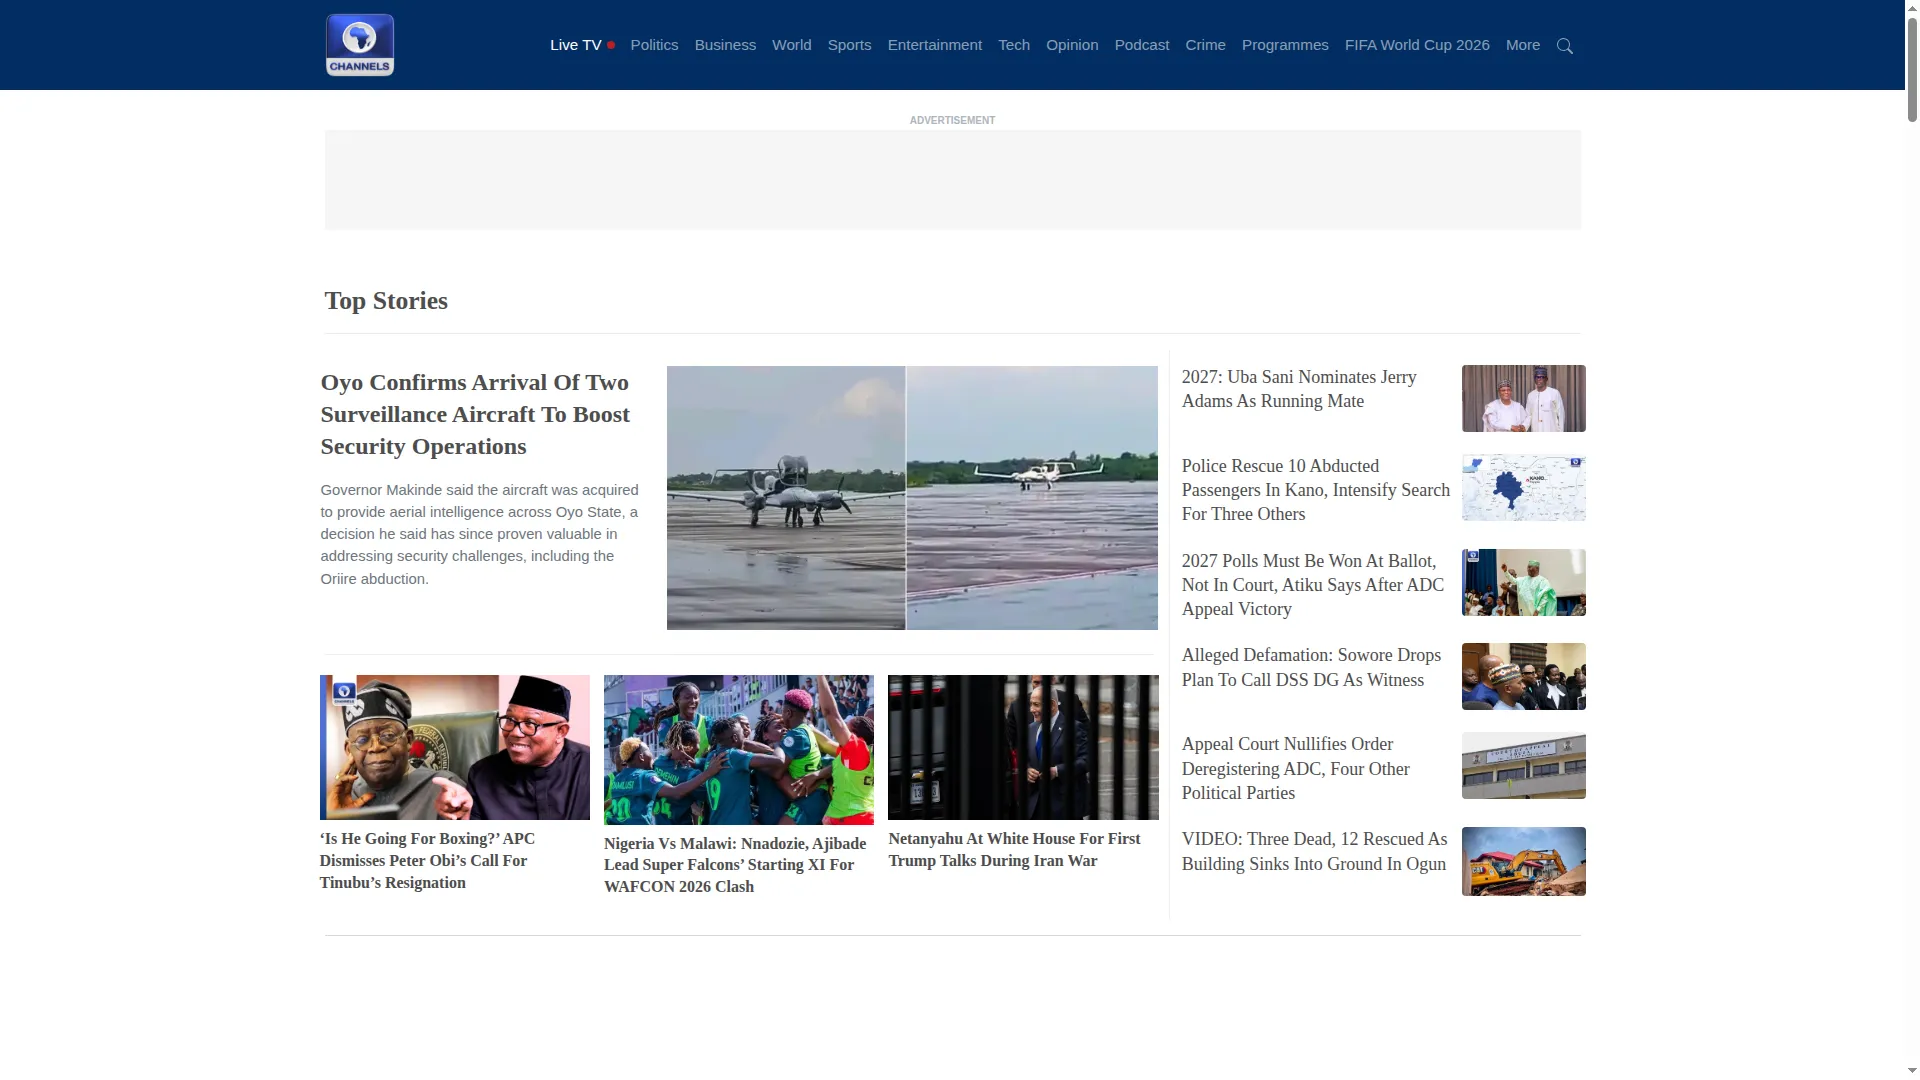Open FIFA World Cup 2026 section

(x=1417, y=45)
